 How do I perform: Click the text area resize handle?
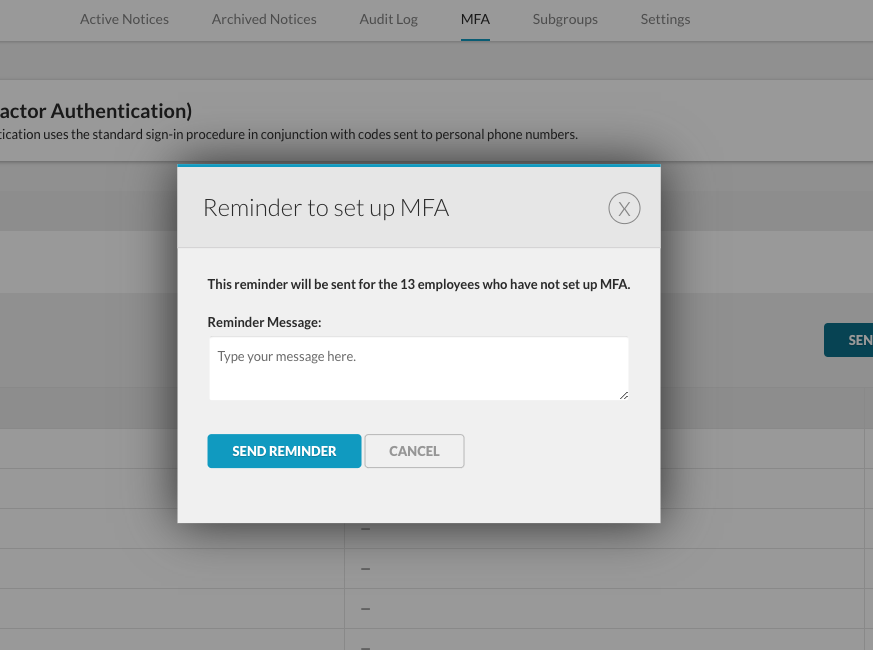pyautogui.click(x=624, y=395)
